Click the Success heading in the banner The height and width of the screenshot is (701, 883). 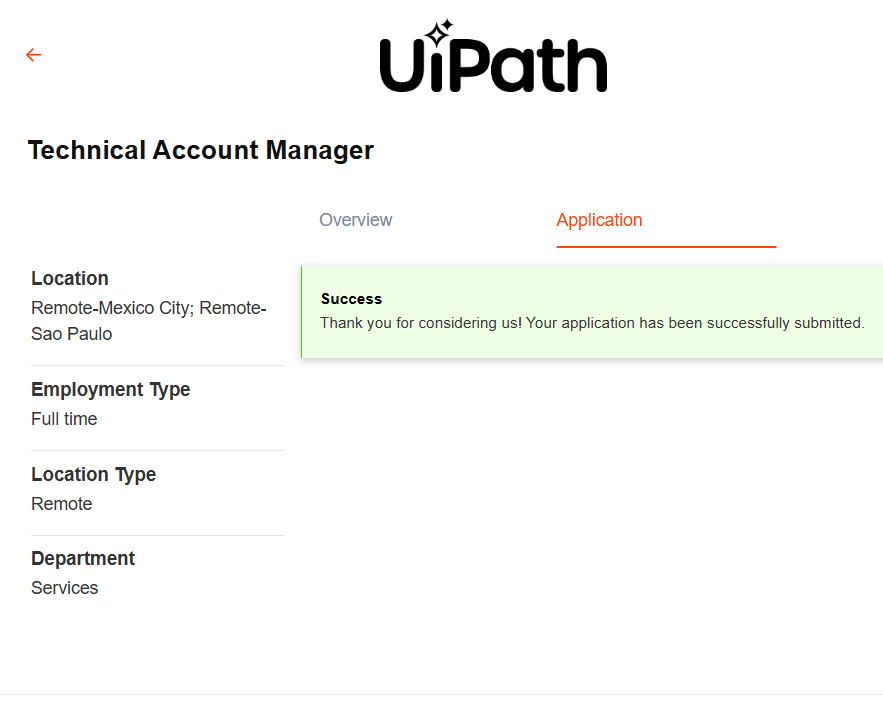point(351,299)
